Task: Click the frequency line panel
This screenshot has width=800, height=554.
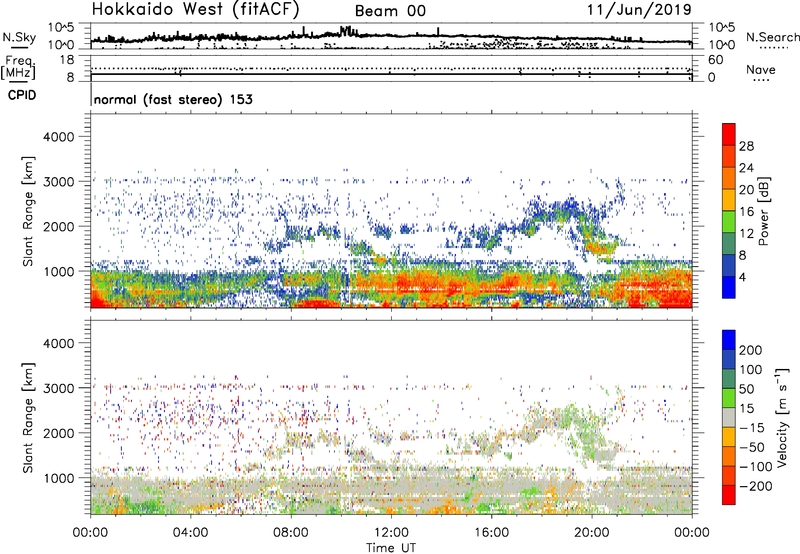Action: pyautogui.click(x=391, y=68)
